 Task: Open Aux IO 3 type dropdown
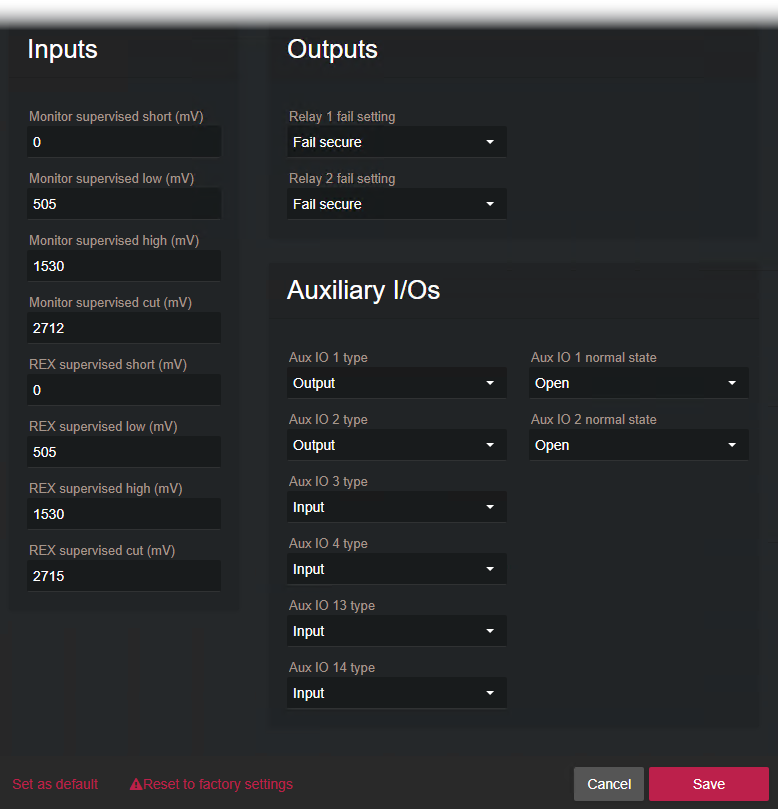click(396, 507)
